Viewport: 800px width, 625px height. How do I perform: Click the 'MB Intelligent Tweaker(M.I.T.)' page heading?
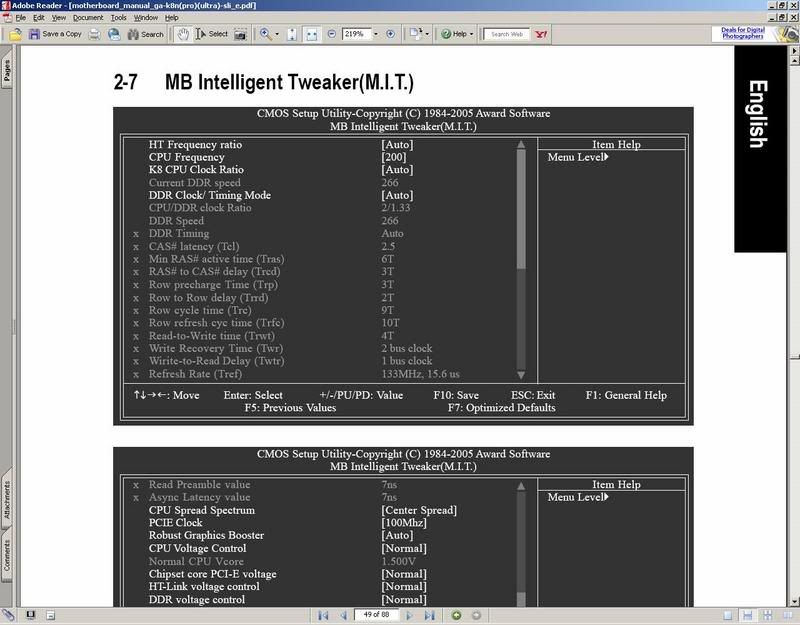tap(289, 82)
